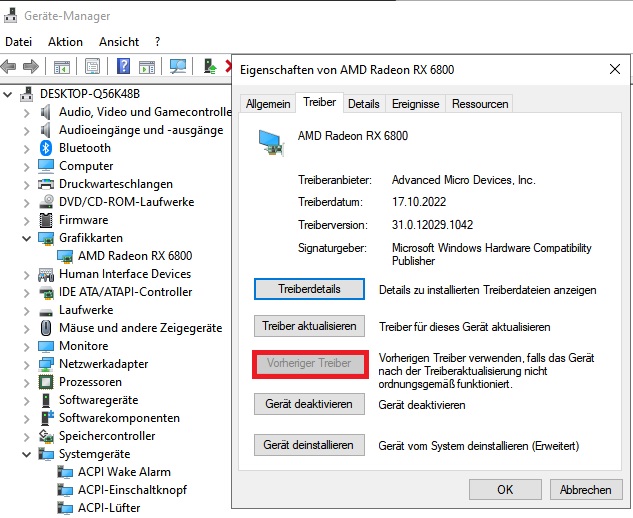
Task: Click the Grafikkarten display adapter icon
Action: [46, 238]
